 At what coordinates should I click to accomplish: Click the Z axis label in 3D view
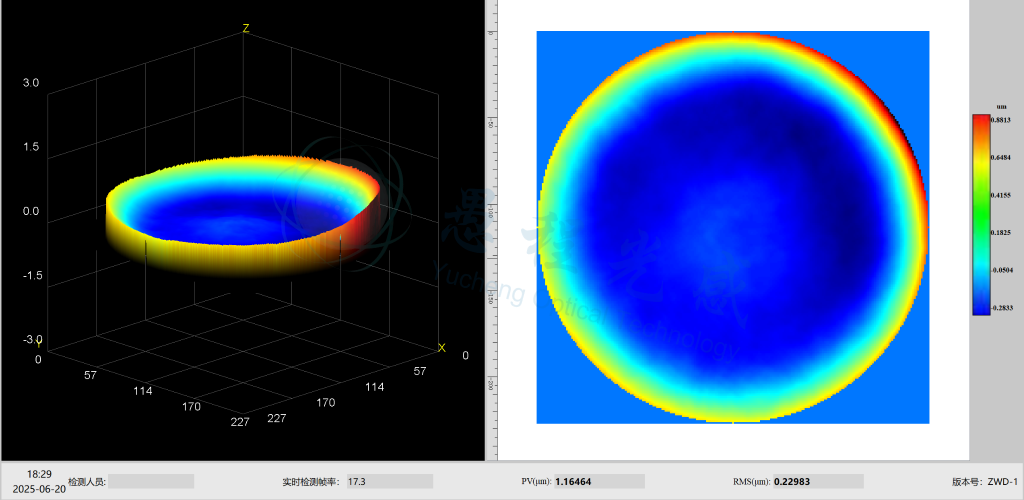pos(246,28)
